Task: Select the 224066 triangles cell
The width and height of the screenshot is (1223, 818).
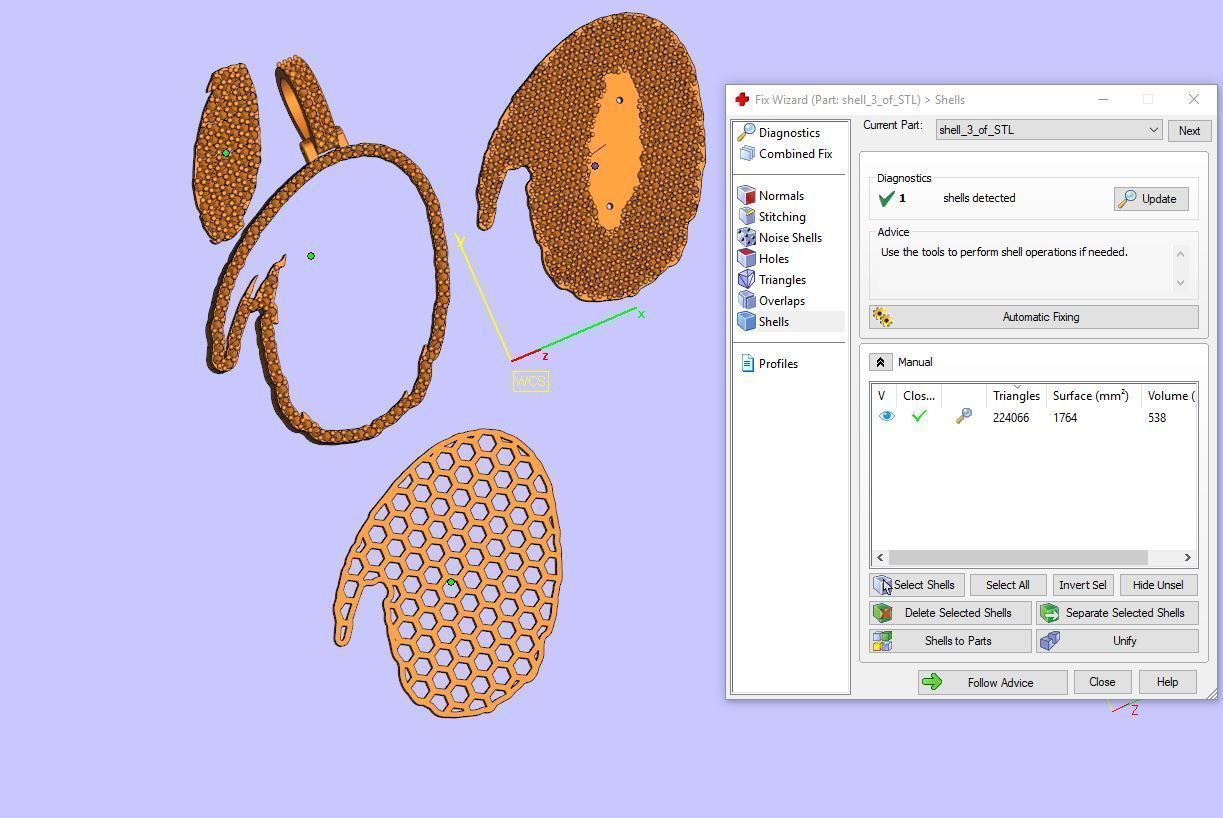Action: [x=1011, y=418]
